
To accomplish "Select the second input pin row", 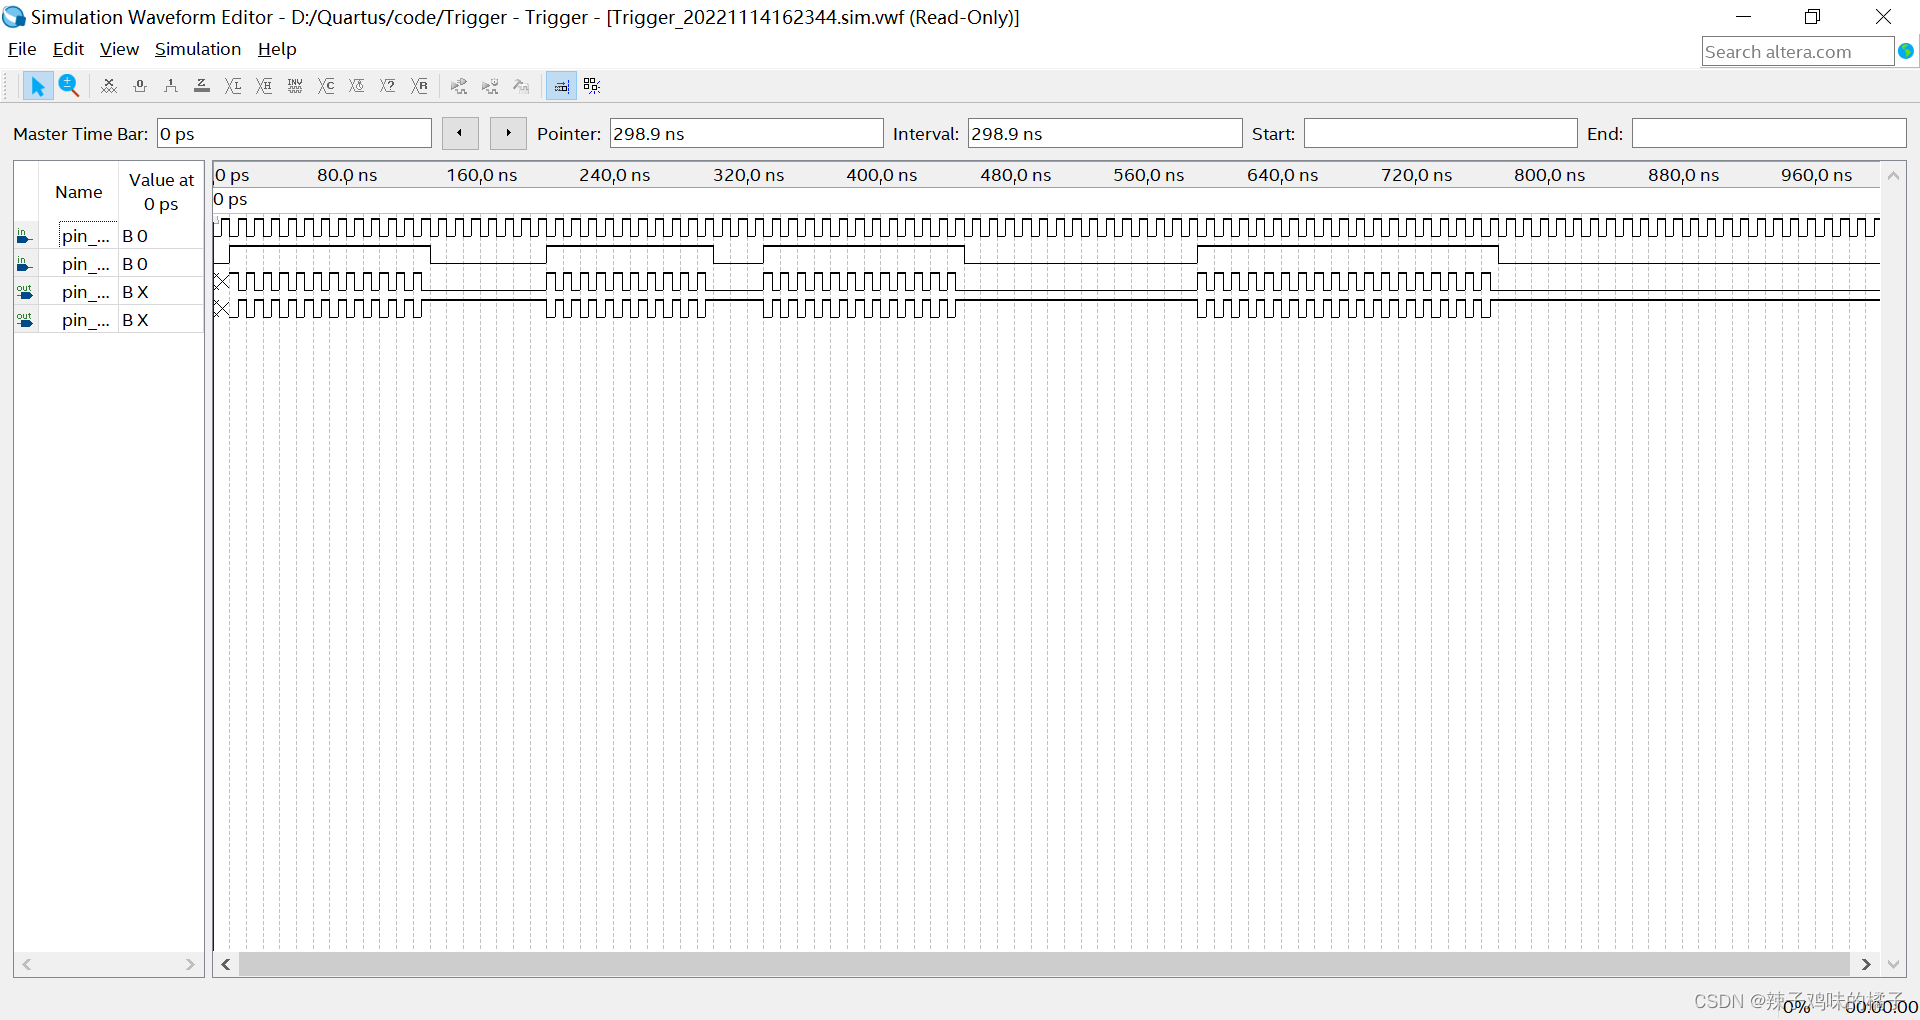I will (x=109, y=264).
